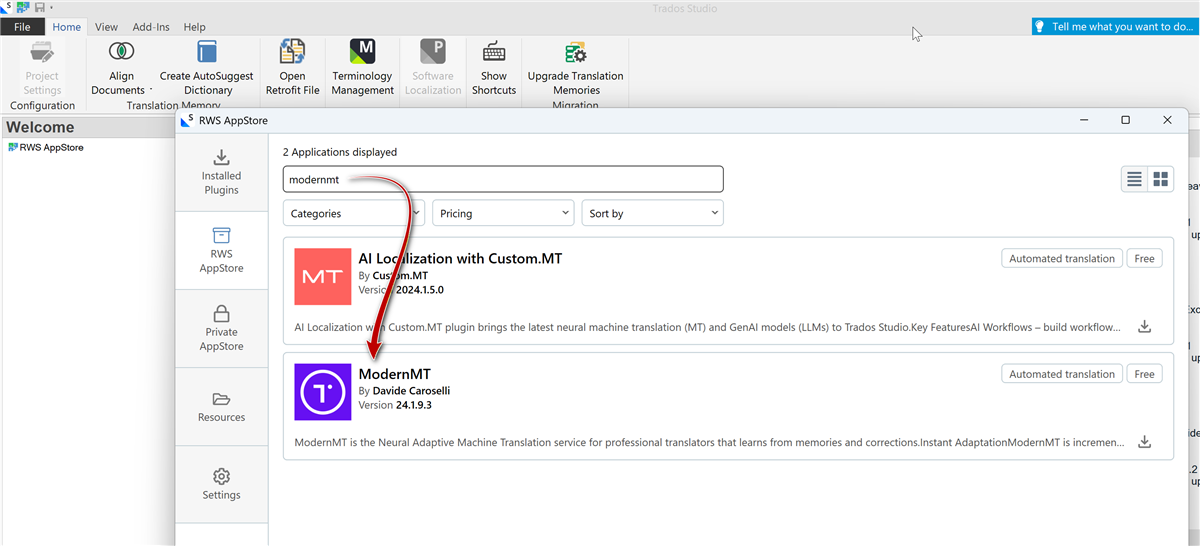Expand the Categories dropdown
The height and width of the screenshot is (546, 1200).
tap(354, 213)
